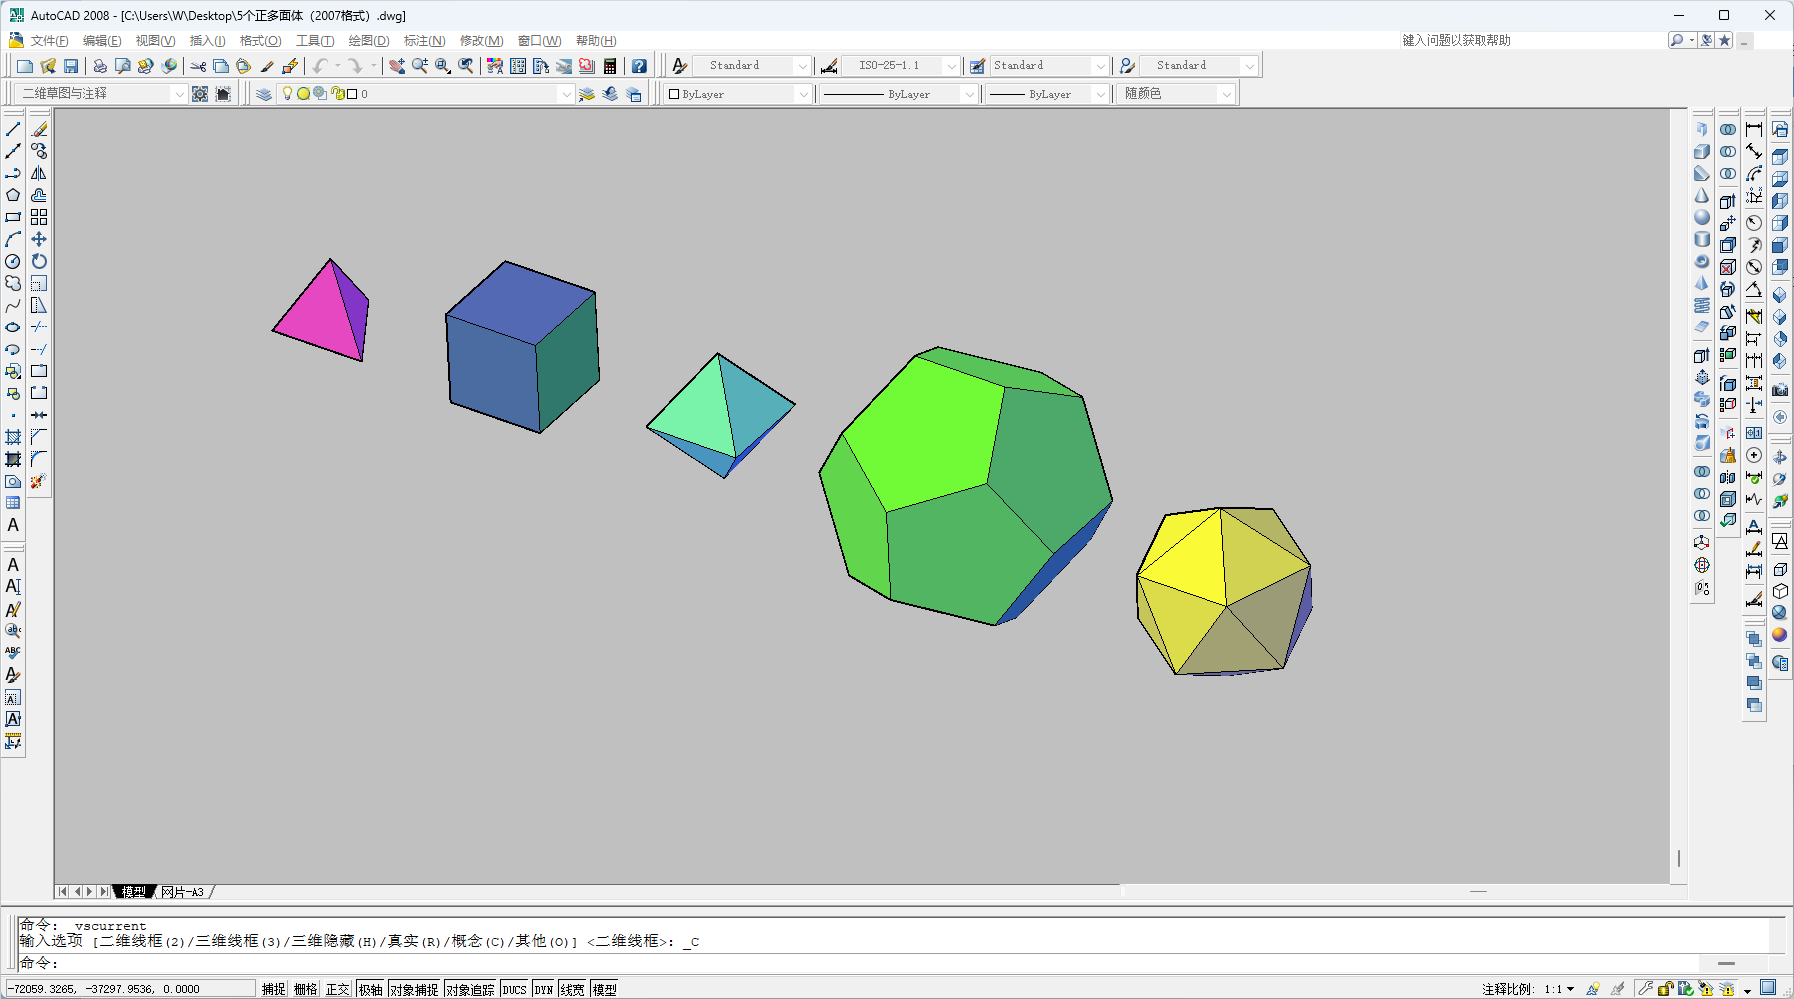The height and width of the screenshot is (999, 1794).
Task: Click the coordinate readout in status bar
Action: click(x=130, y=989)
